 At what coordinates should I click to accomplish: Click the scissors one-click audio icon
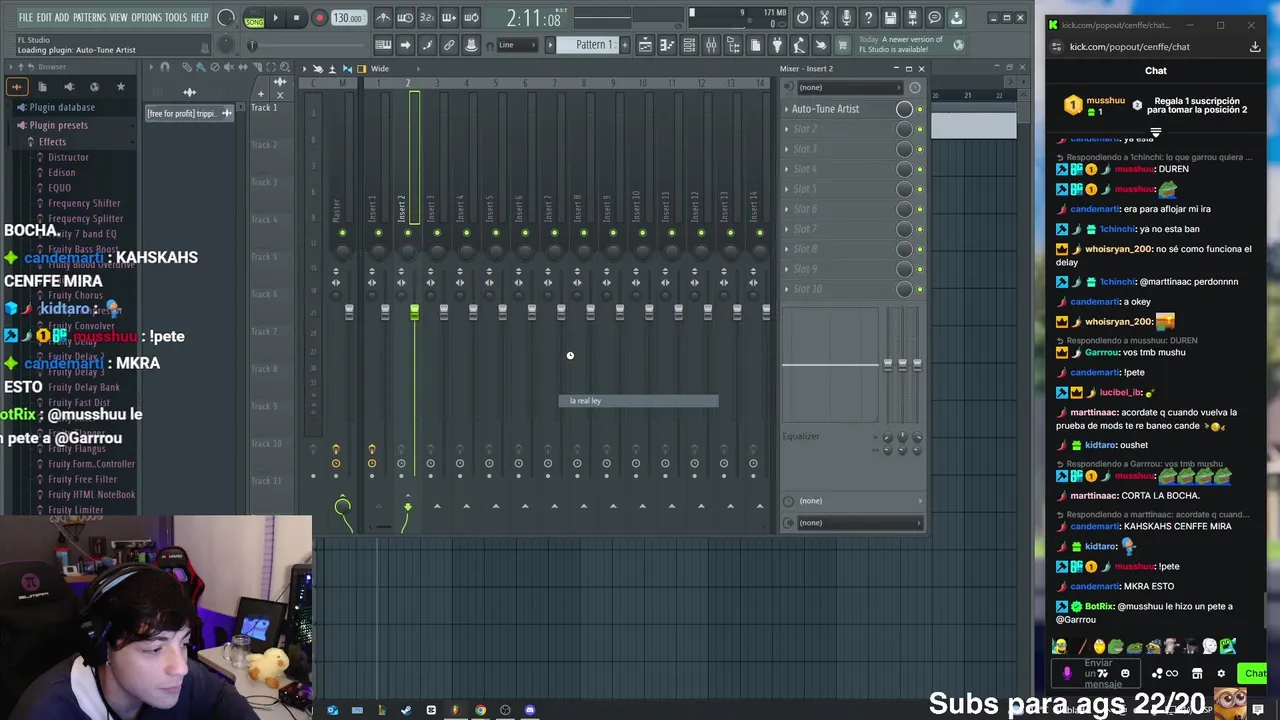point(824,18)
